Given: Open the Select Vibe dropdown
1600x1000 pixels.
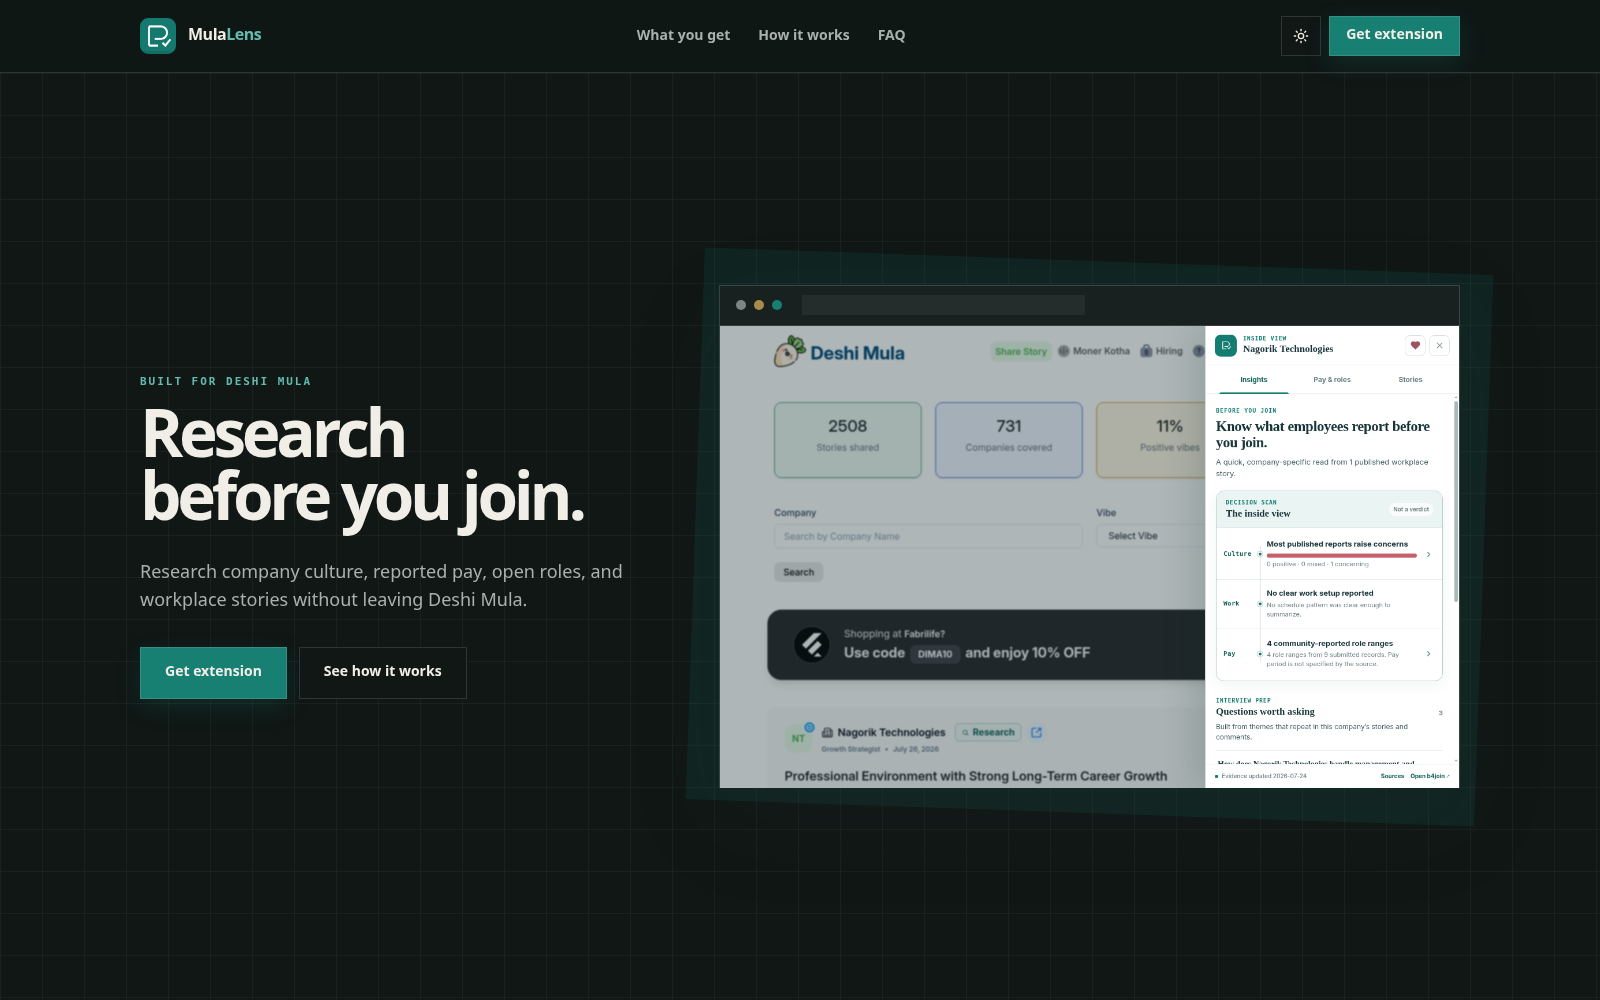Looking at the screenshot, I should point(1152,537).
